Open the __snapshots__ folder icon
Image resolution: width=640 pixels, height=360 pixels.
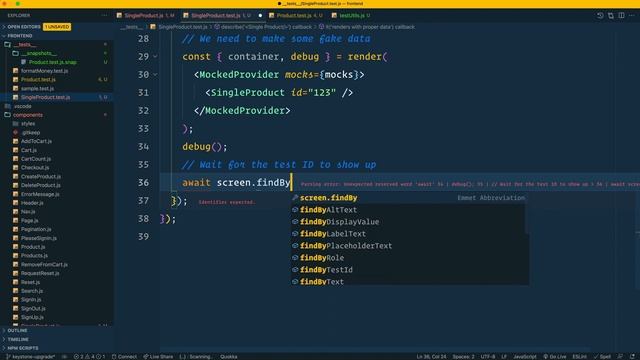pos(16,53)
